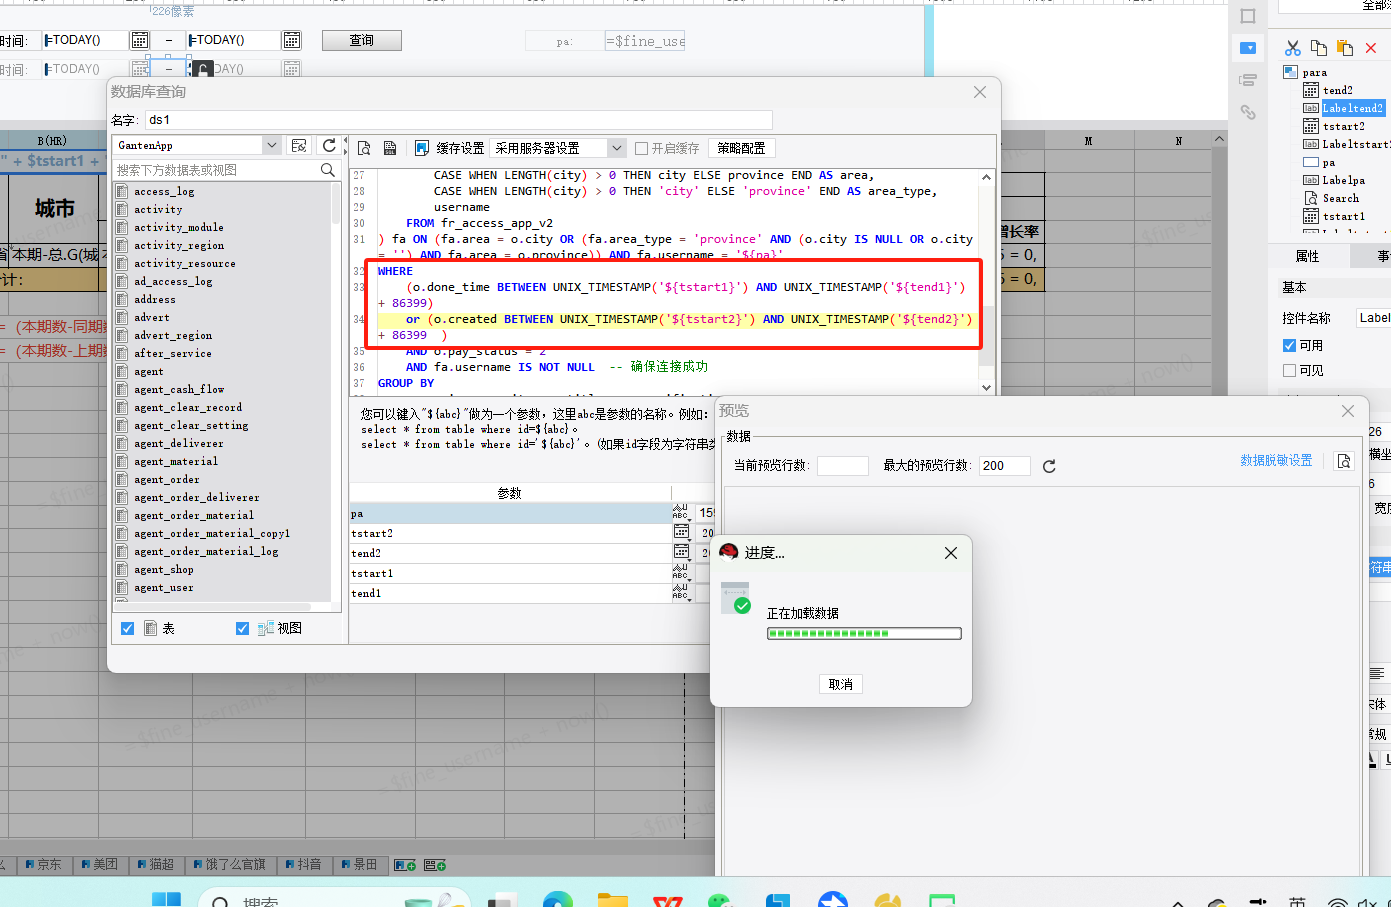This screenshot has width=1391, height=907.
Task: Collapse the para tree node
Action: pyautogui.click(x=1290, y=72)
